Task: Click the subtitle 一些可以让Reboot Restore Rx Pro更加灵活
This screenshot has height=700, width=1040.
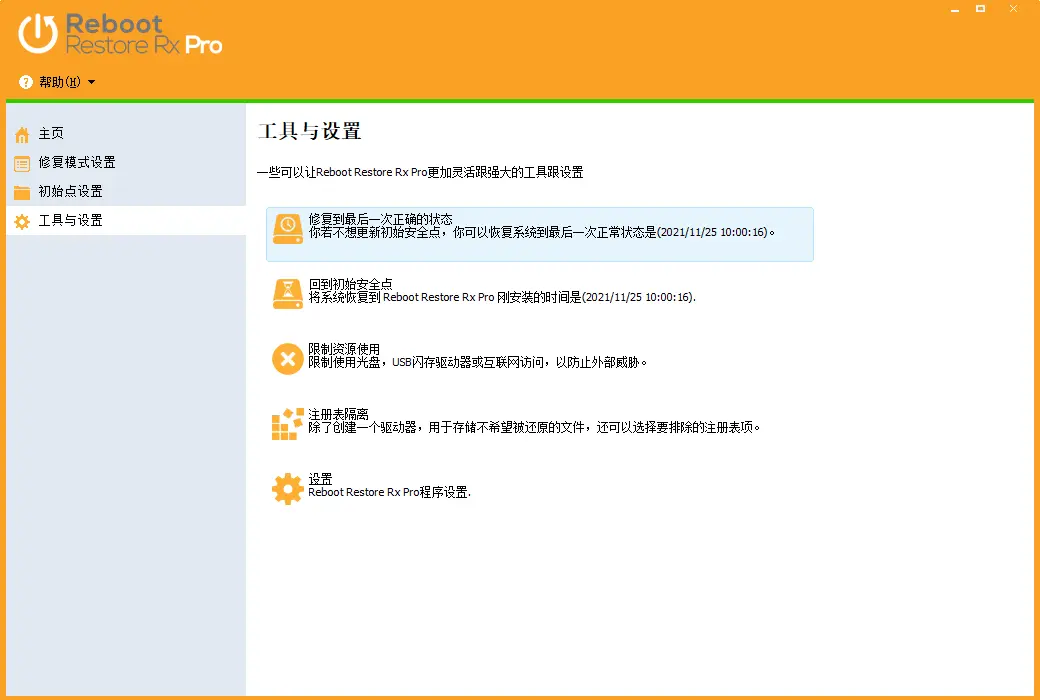Action: coord(421,173)
